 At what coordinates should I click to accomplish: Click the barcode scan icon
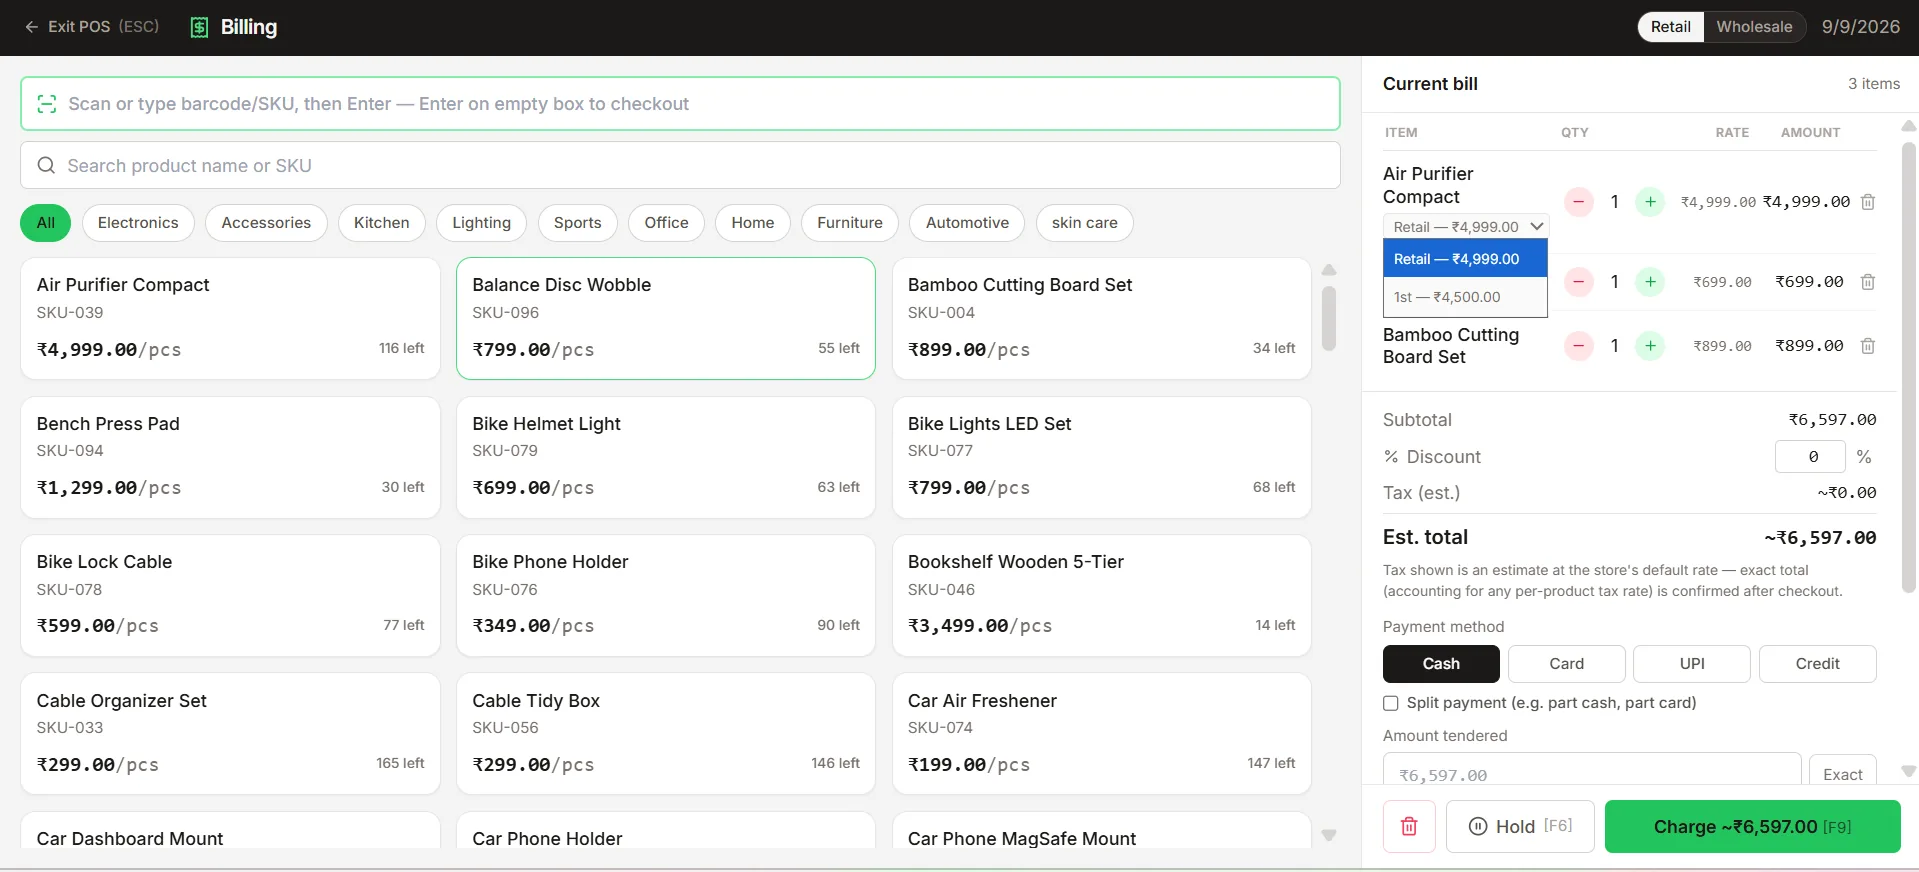point(46,104)
